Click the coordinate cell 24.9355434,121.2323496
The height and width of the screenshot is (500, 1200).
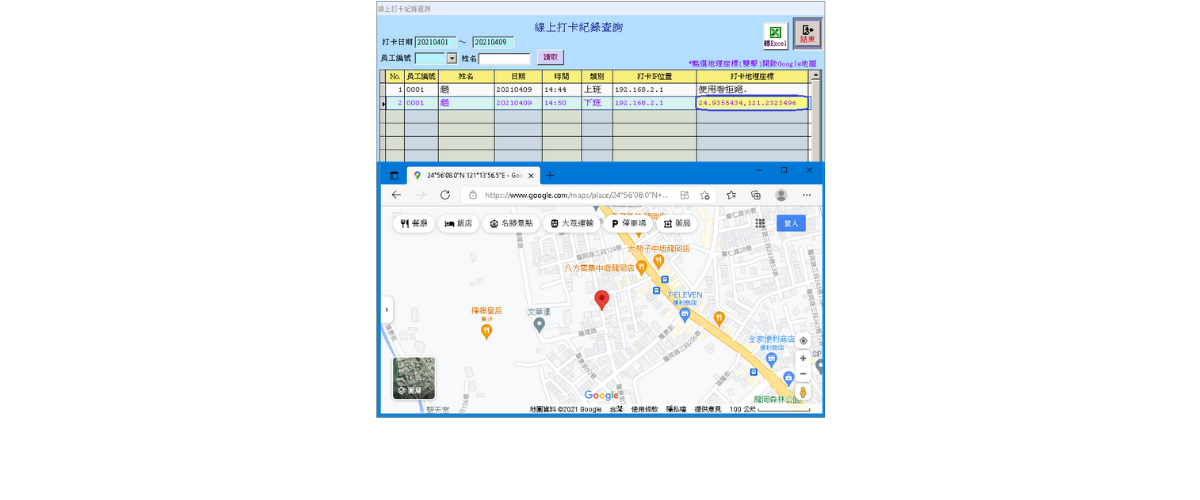tap(751, 102)
